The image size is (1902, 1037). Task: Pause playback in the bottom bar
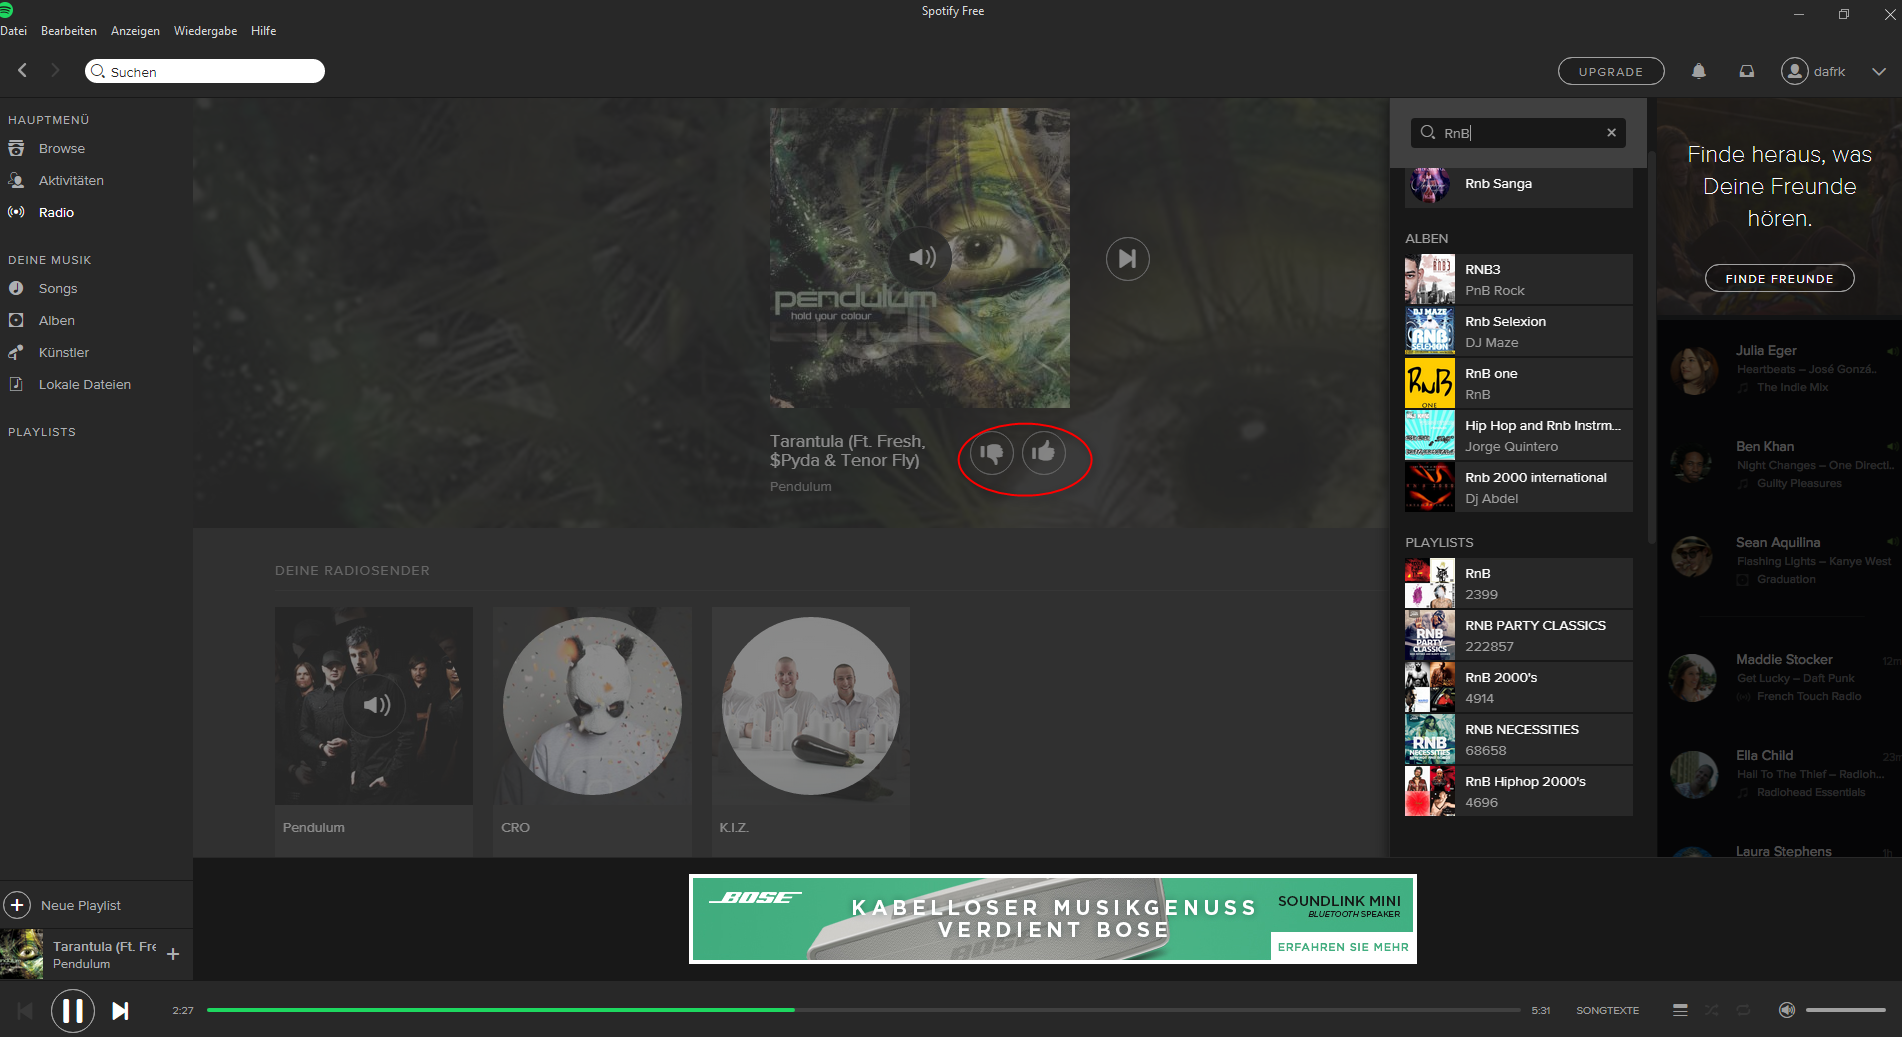73,1010
